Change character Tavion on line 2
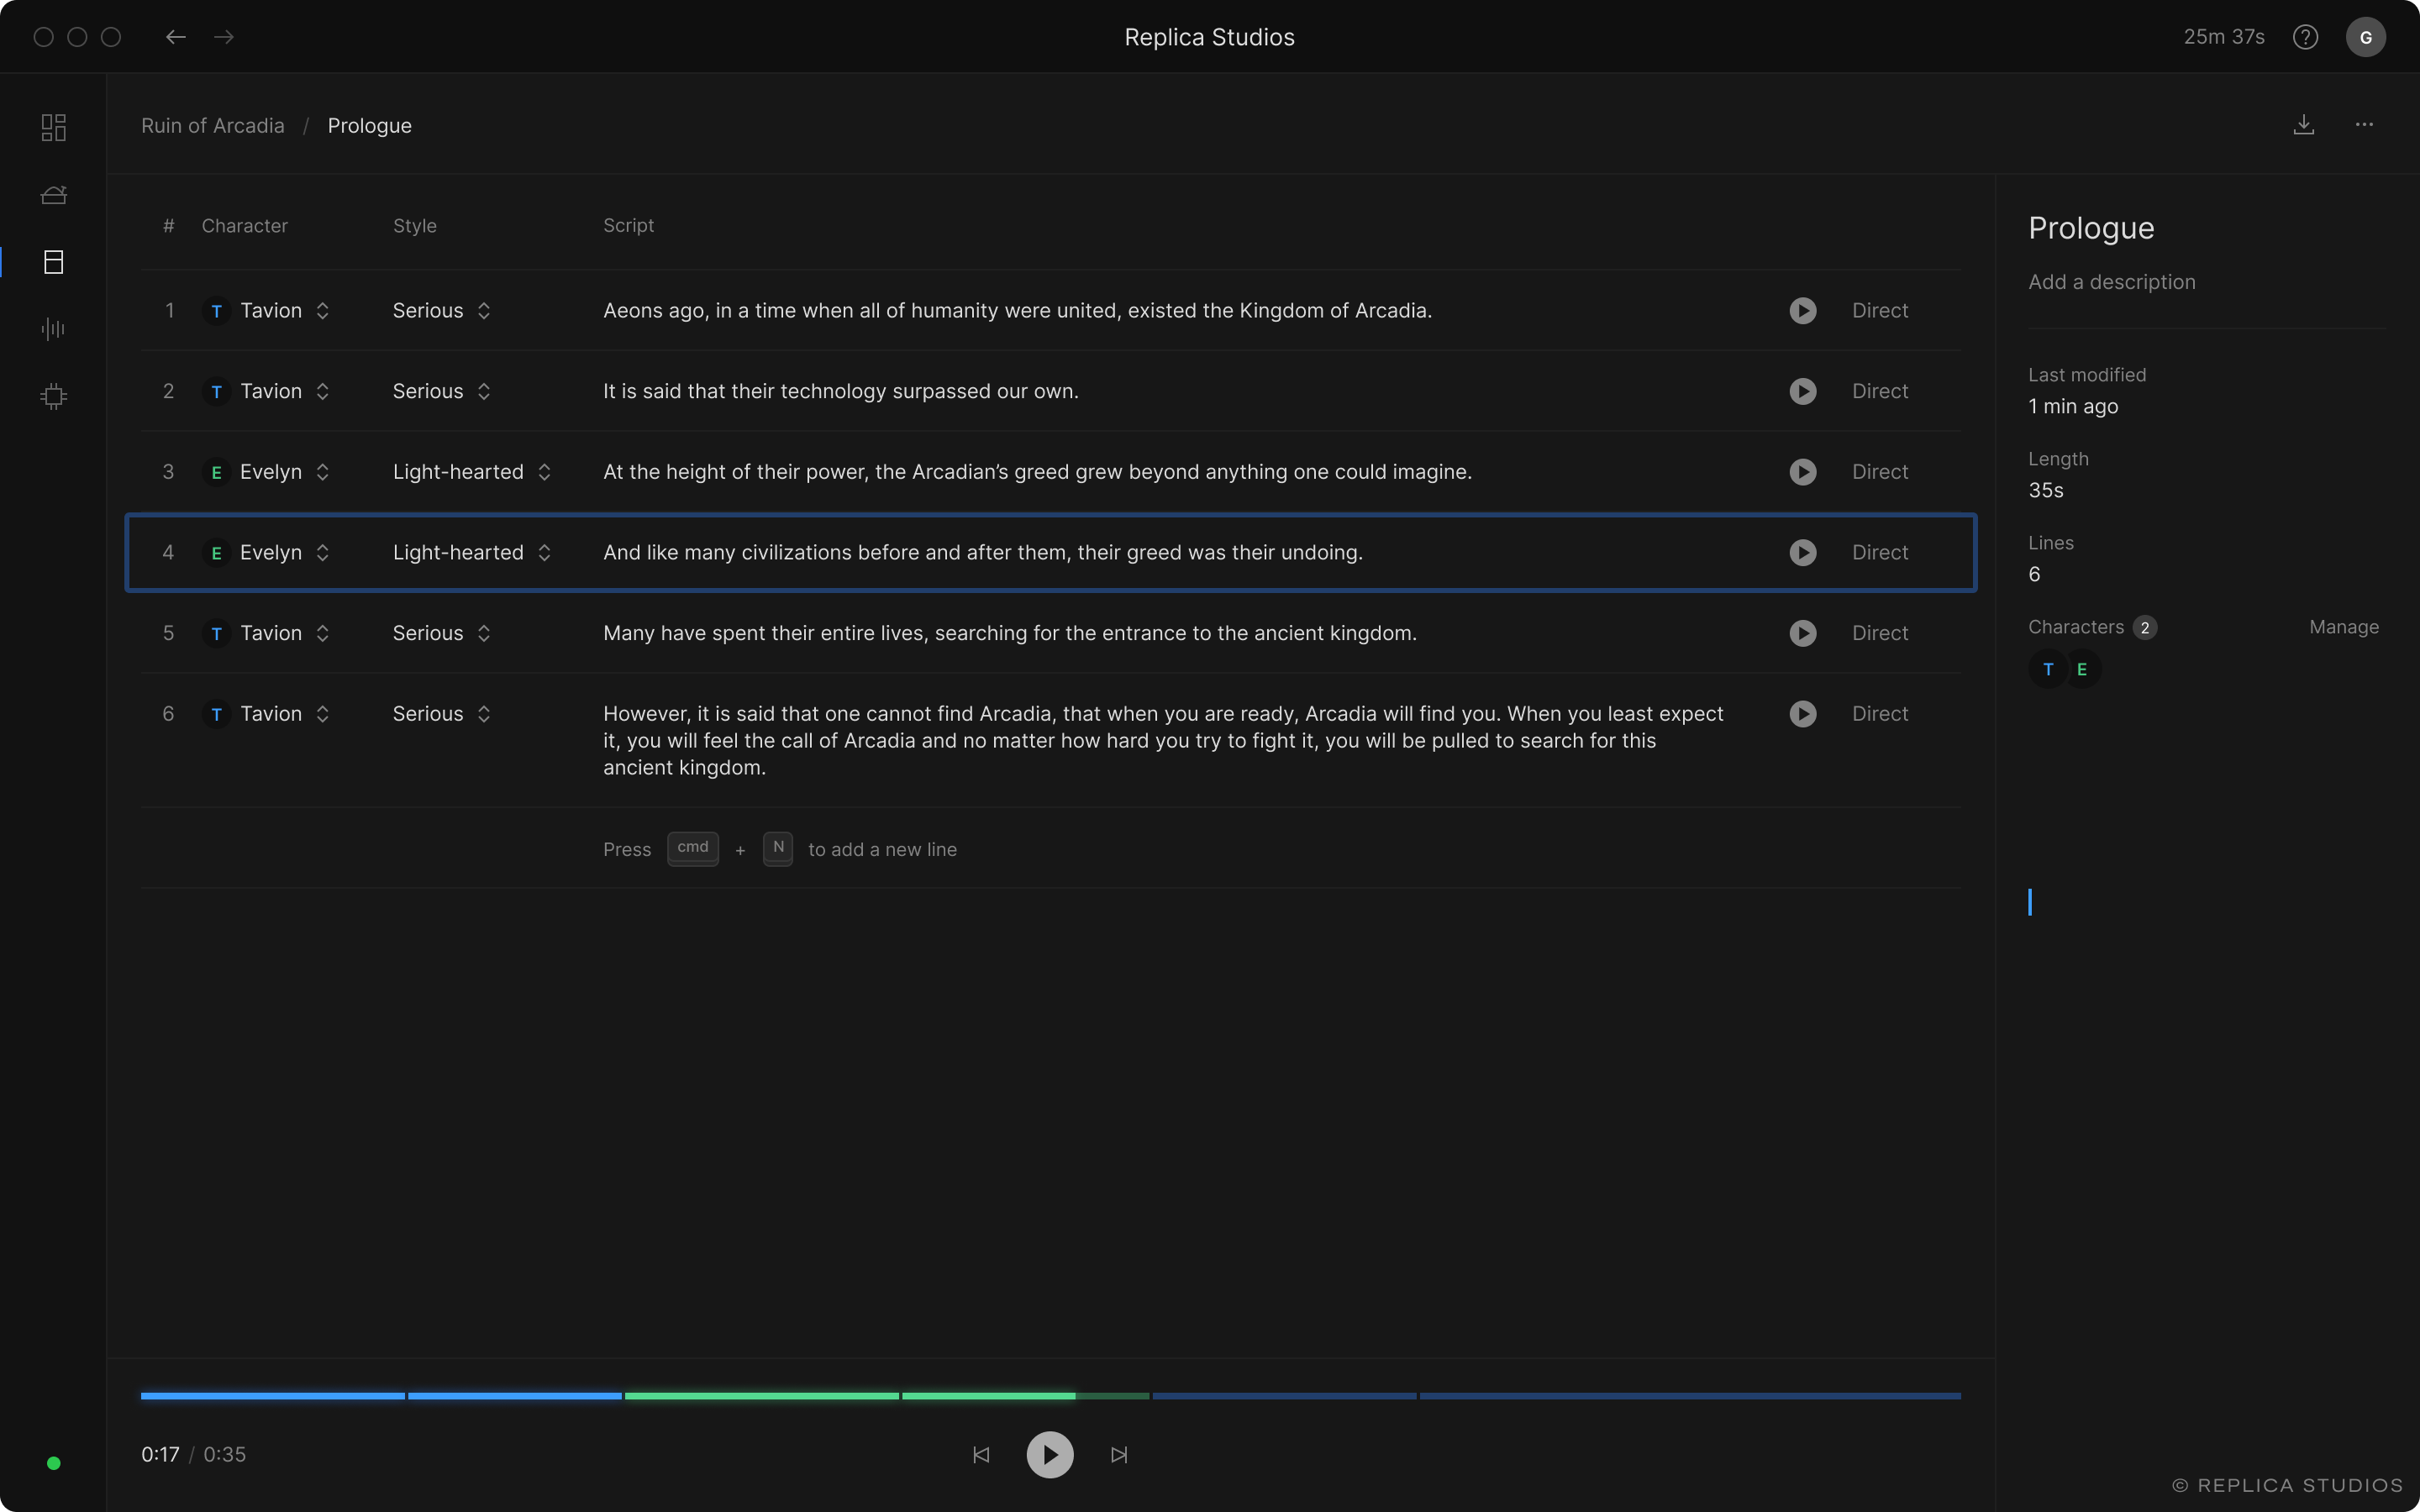 click(x=267, y=391)
